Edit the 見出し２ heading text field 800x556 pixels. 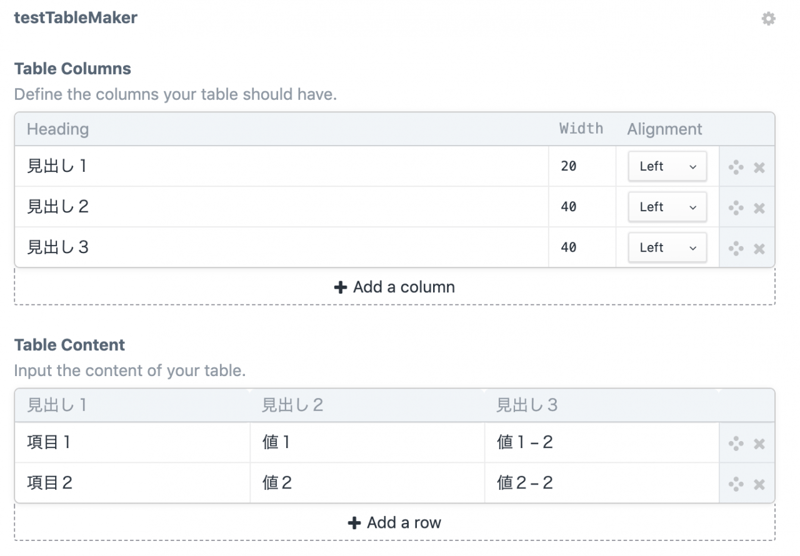pyautogui.click(x=280, y=207)
